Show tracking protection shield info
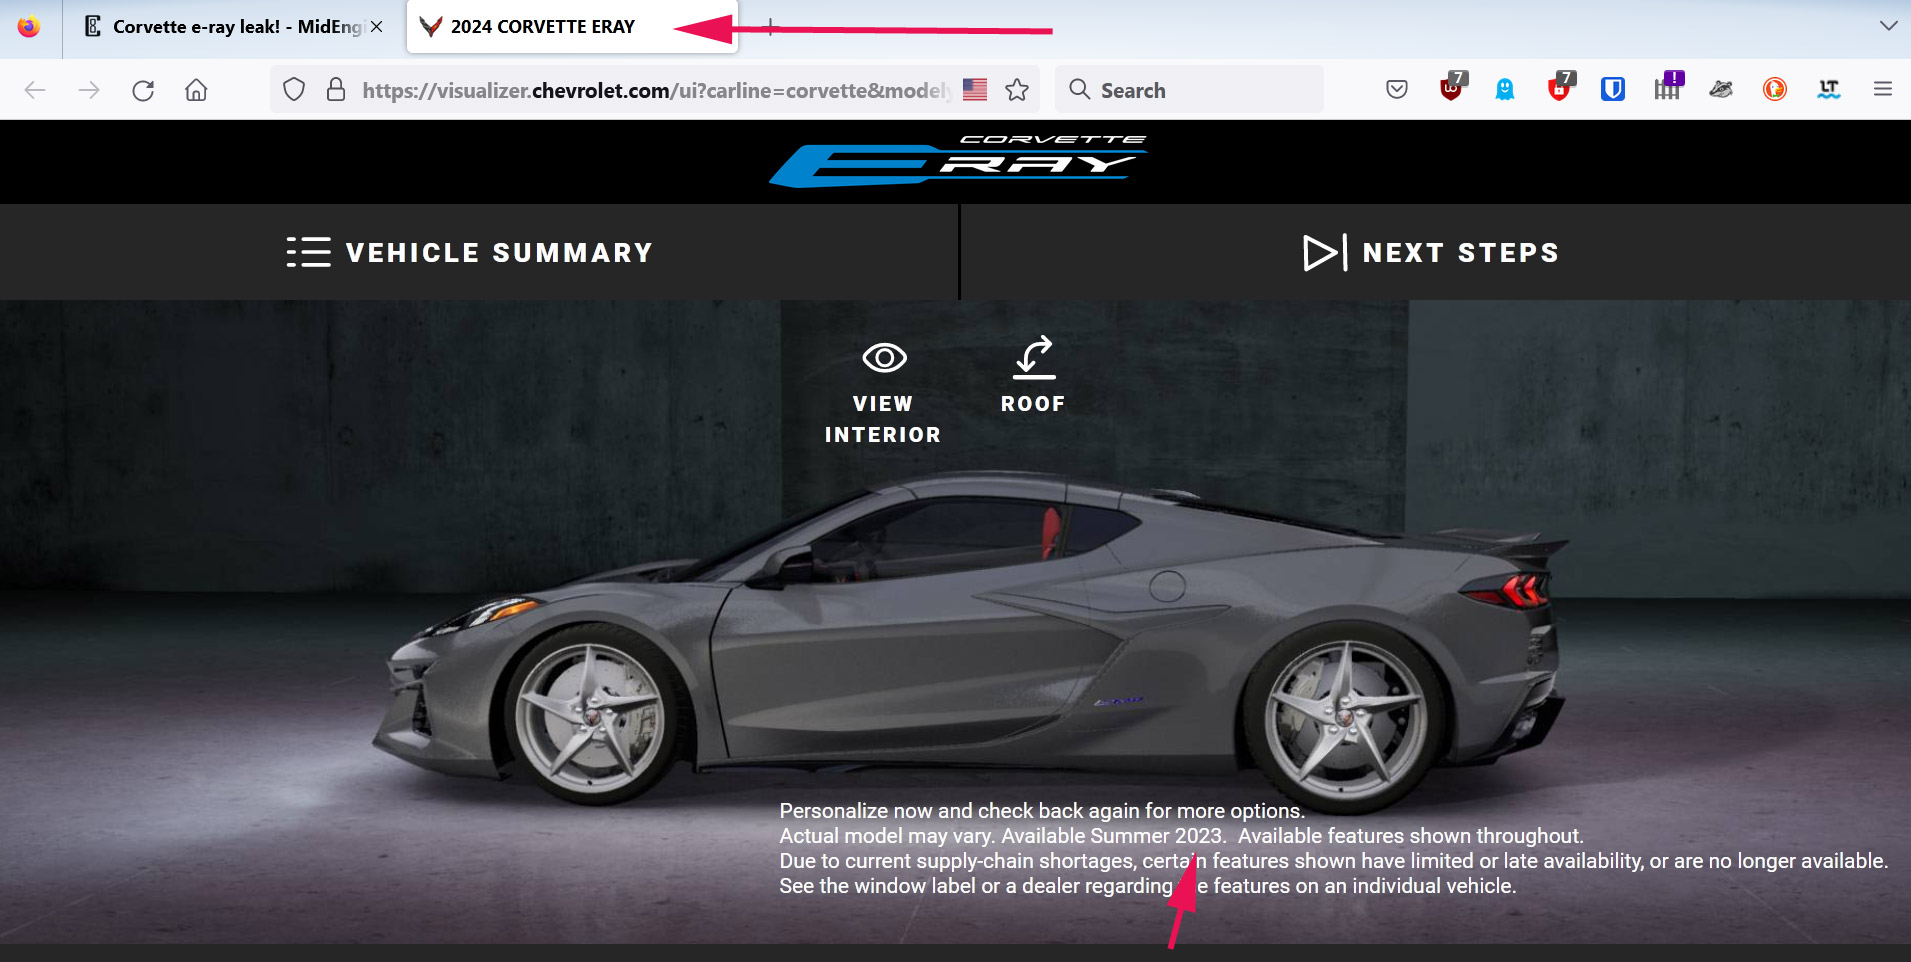Viewport: 1911px width, 962px height. 293,90
